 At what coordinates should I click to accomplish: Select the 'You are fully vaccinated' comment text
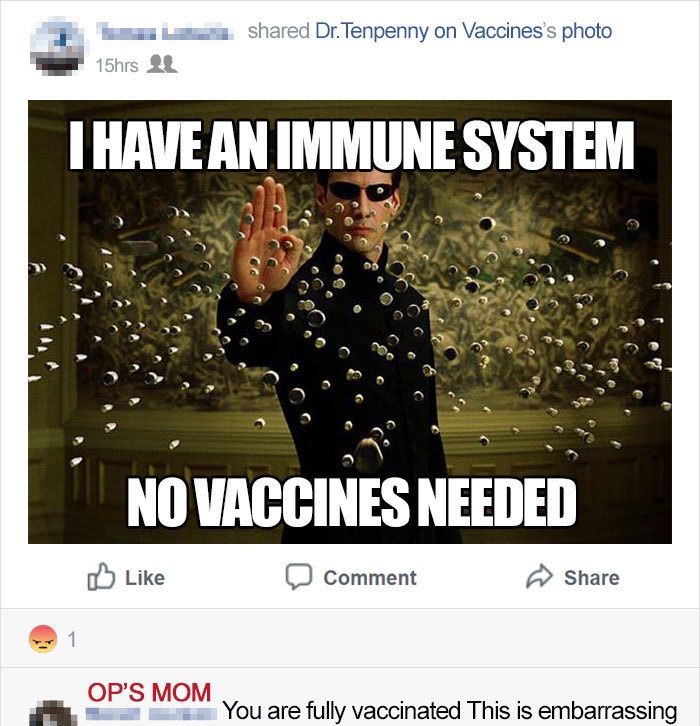click(x=450, y=710)
